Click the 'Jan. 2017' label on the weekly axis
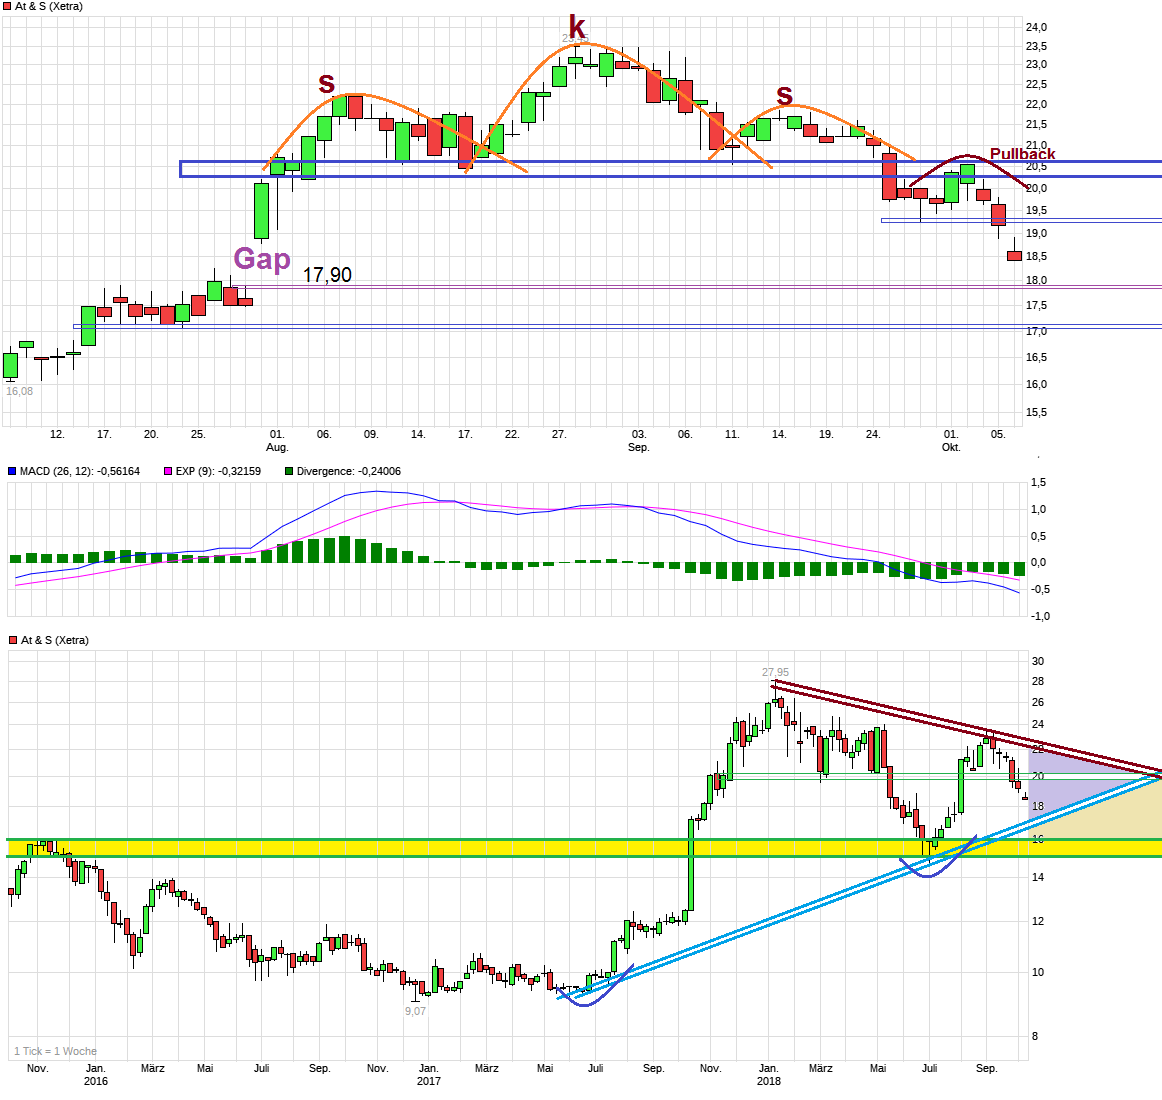1162x1100 pixels. 428,1075
